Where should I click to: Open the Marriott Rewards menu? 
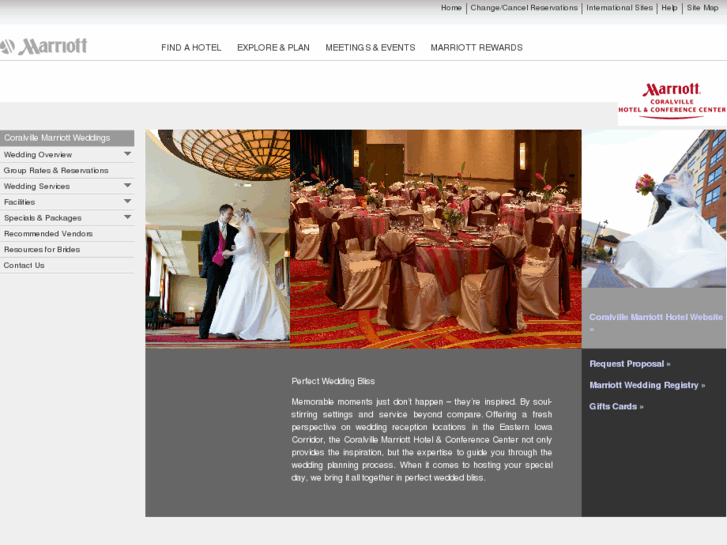tap(476, 47)
